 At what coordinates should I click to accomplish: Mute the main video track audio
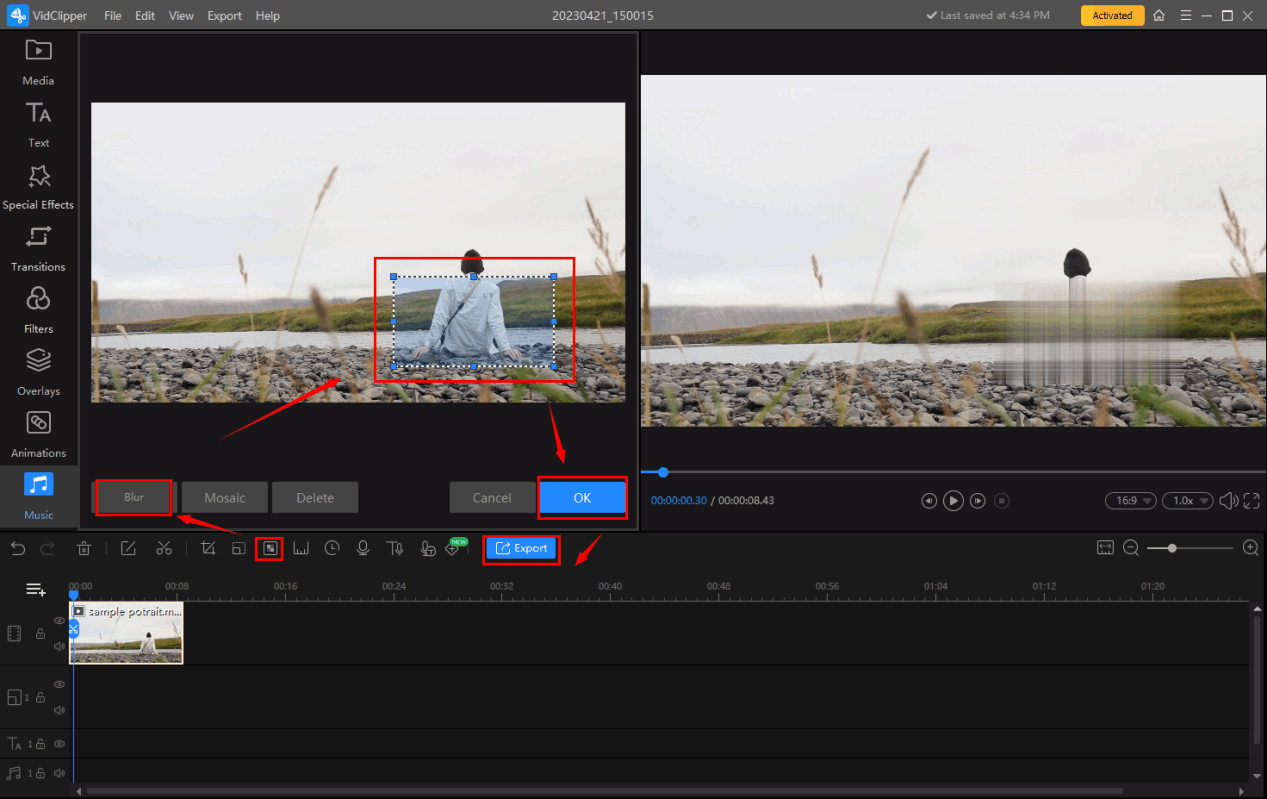point(59,646)
